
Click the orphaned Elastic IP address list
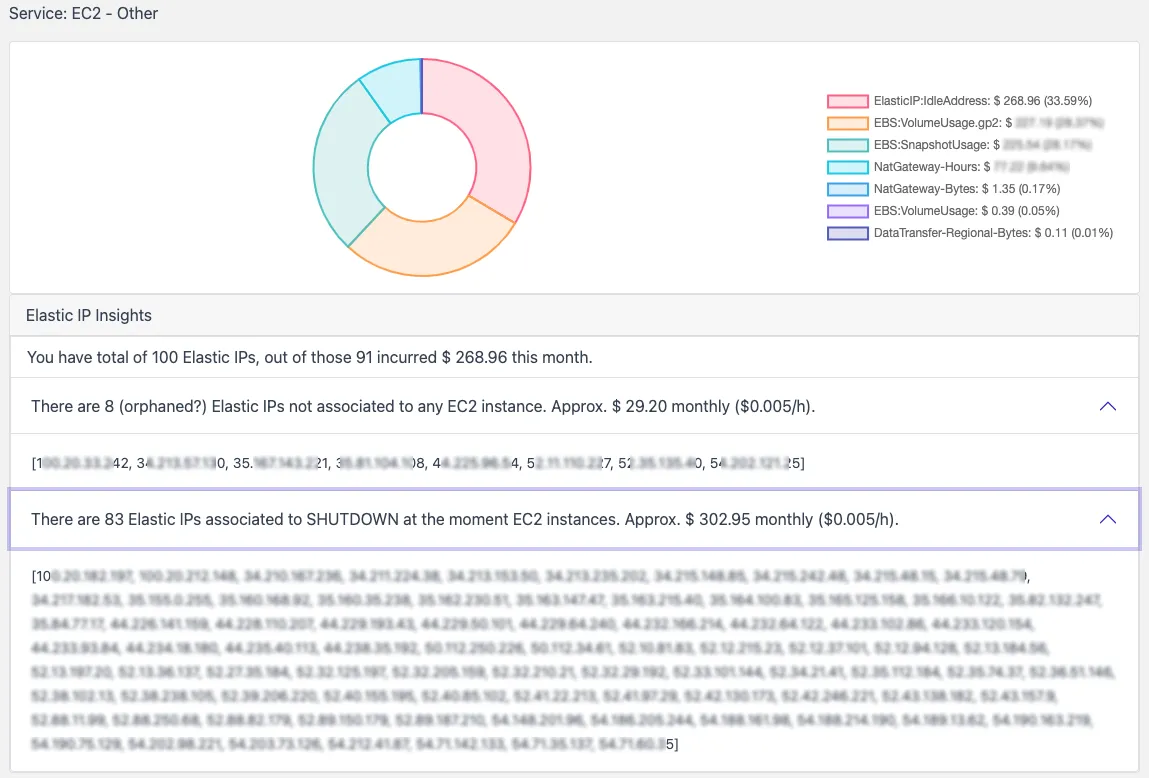pyautogui.click(x=418, y=463)
